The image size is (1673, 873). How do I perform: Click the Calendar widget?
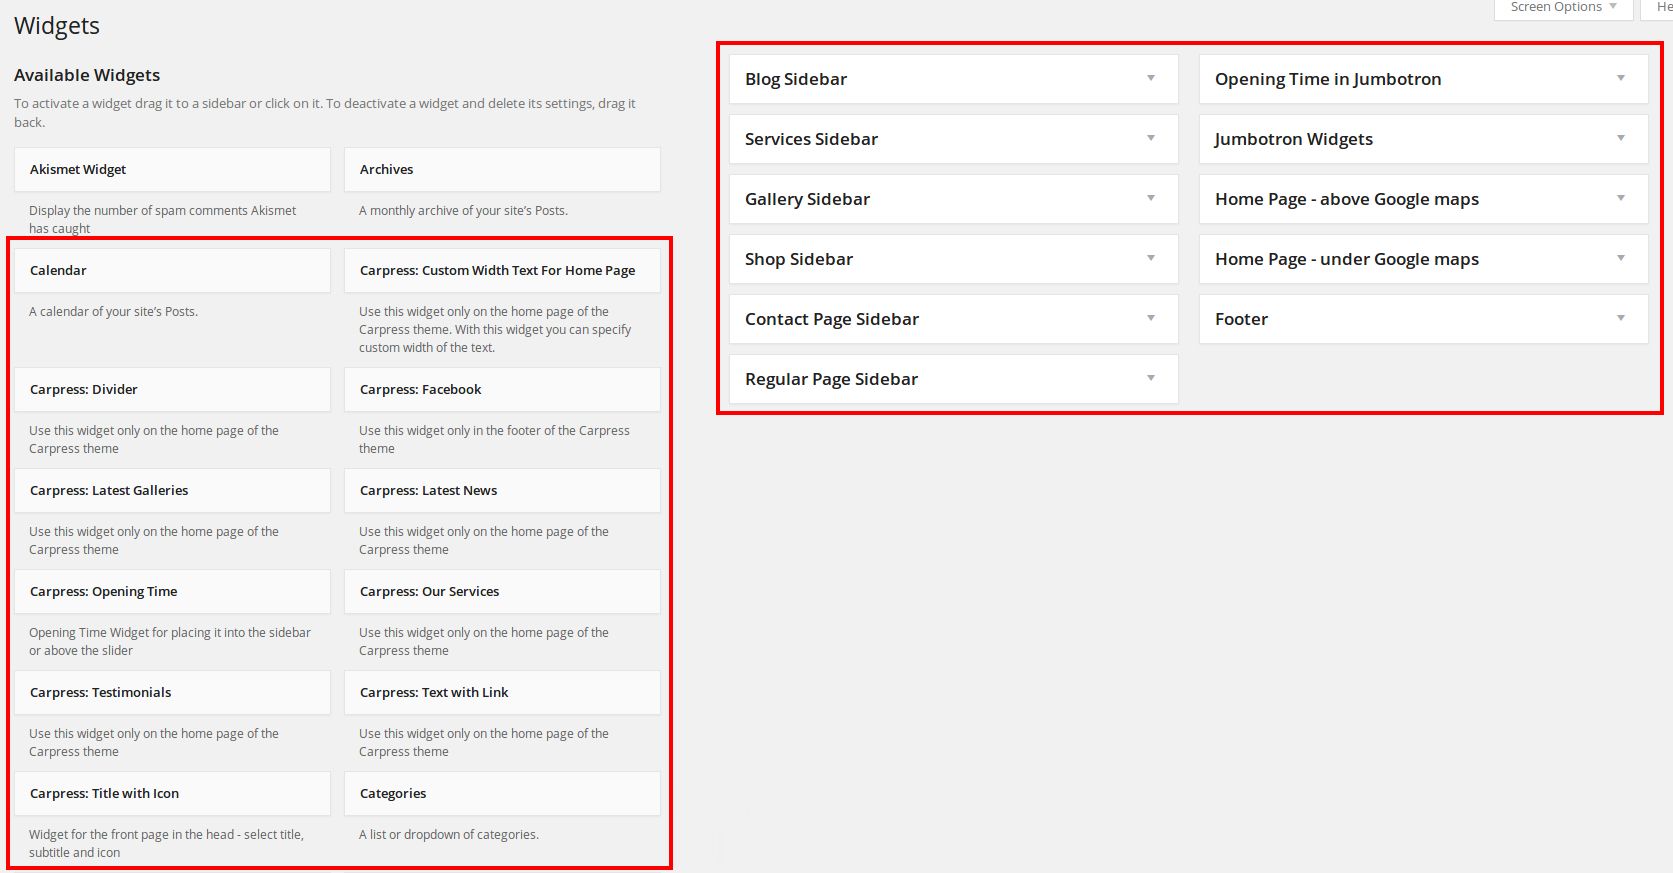[172, 271]
